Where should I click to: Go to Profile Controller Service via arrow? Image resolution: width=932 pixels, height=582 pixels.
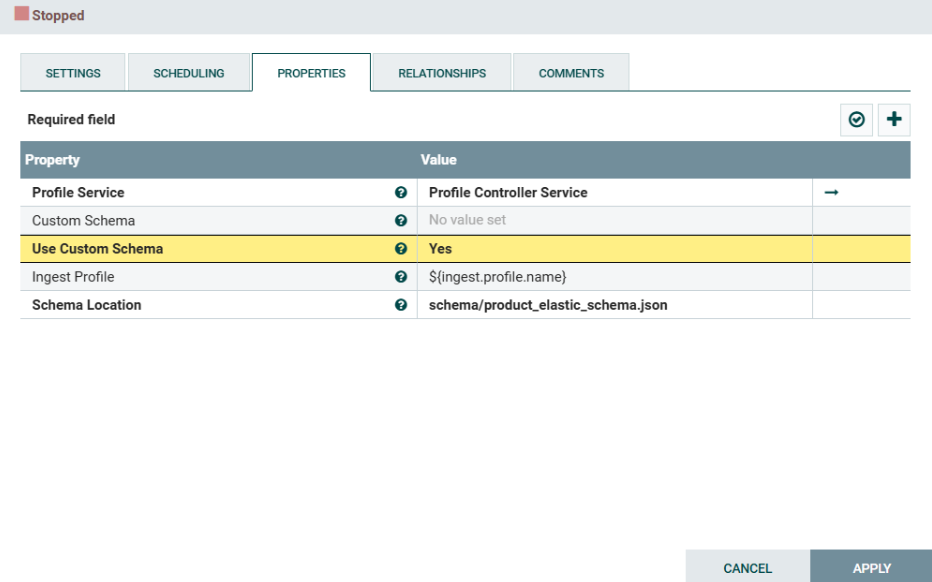831,193
